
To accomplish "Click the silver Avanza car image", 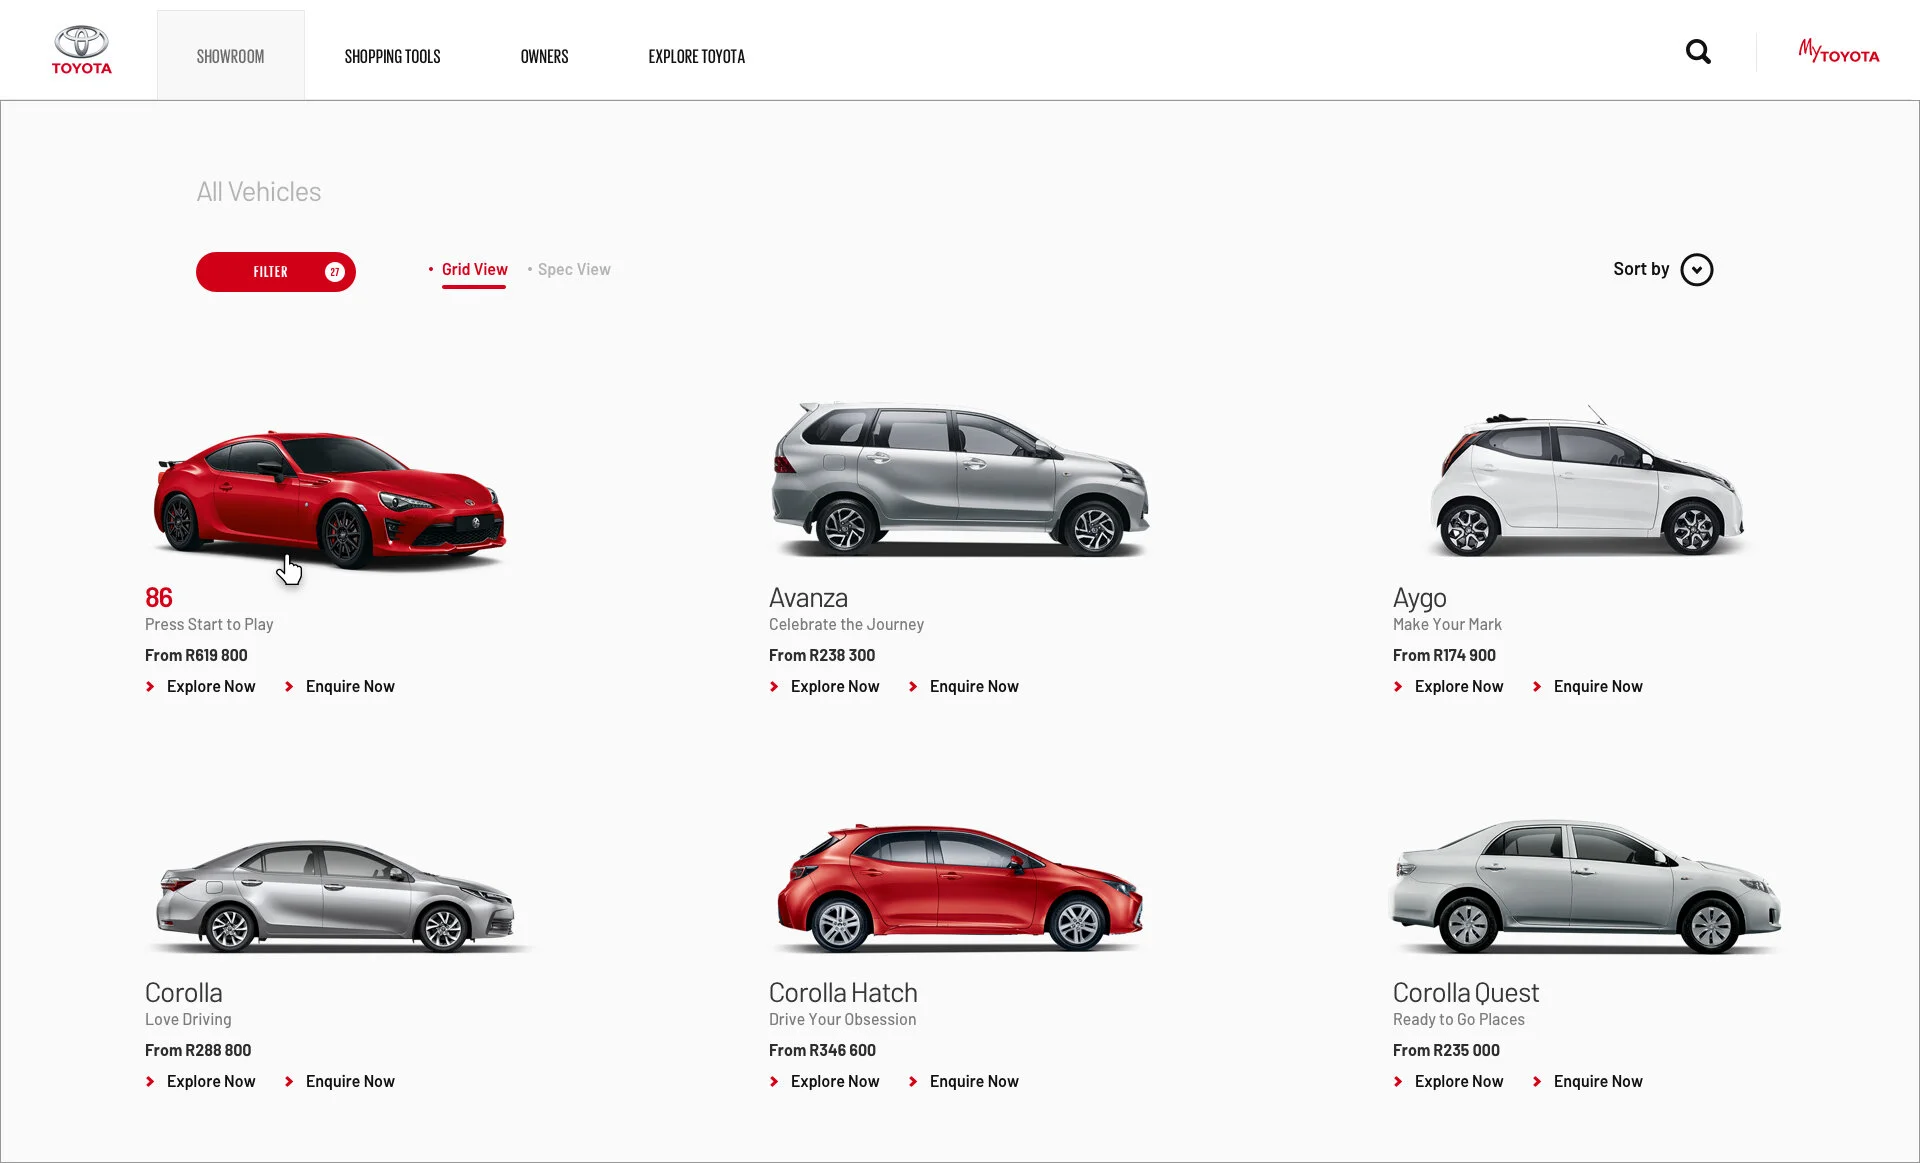I will (959, 480).
